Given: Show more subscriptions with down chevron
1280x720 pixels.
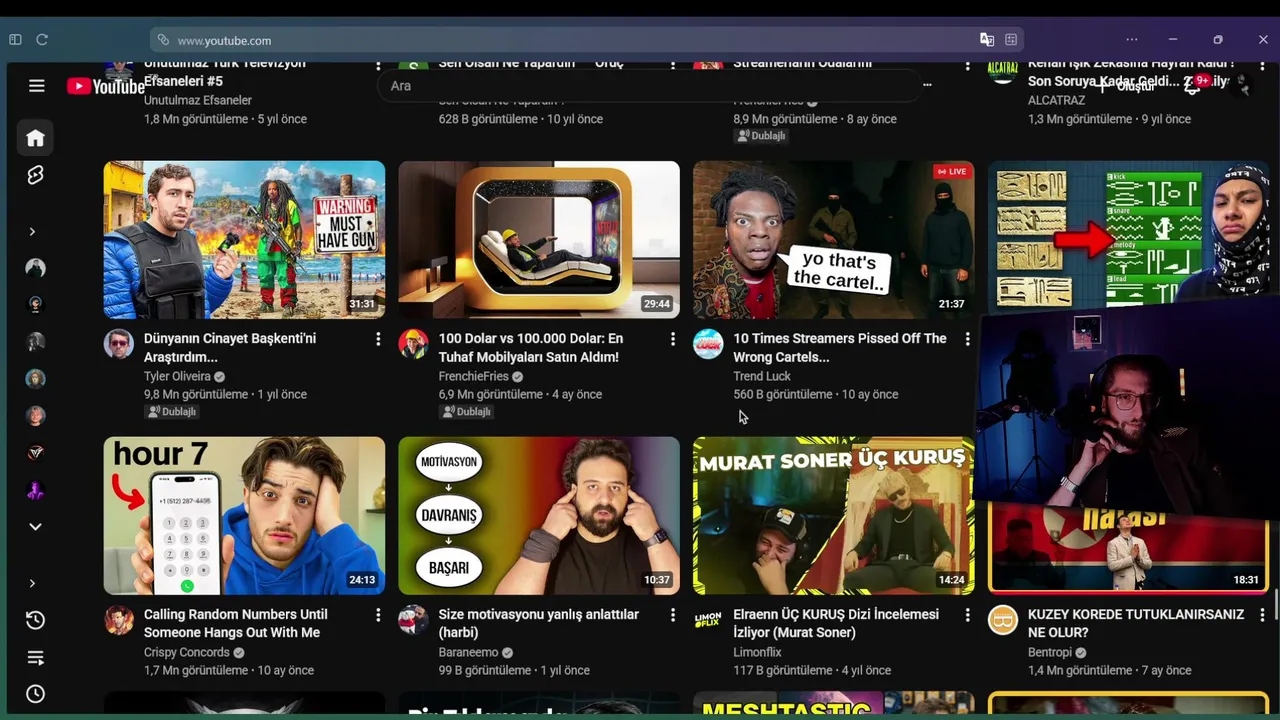Looking at the screenshot, I should click(35, 527).
